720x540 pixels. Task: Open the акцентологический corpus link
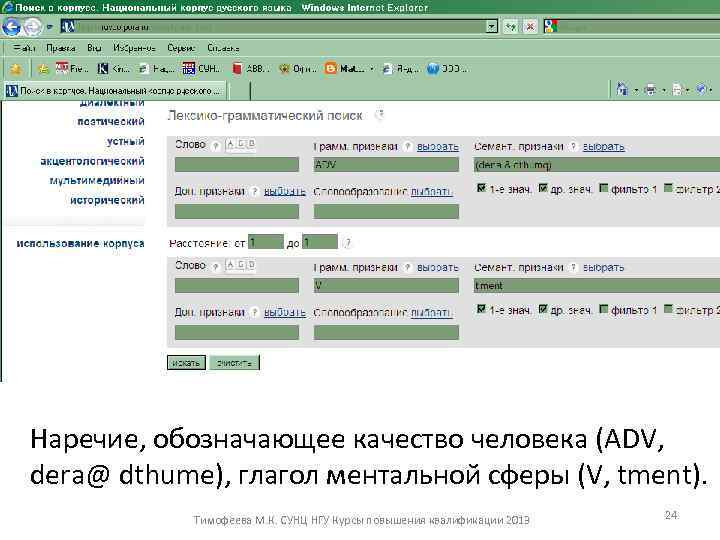(92, 161)
